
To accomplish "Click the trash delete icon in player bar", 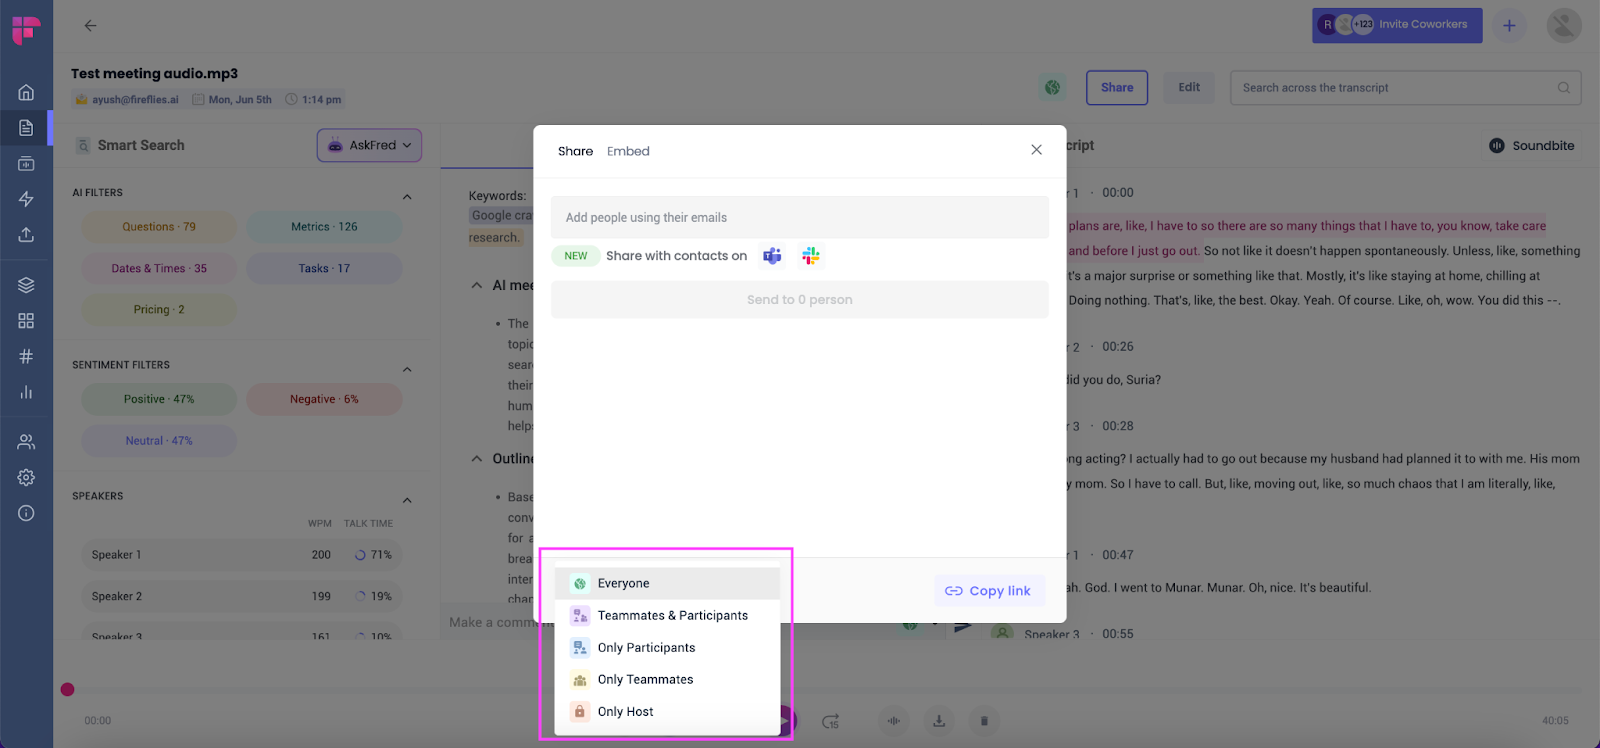I will [x=984, y=720].
